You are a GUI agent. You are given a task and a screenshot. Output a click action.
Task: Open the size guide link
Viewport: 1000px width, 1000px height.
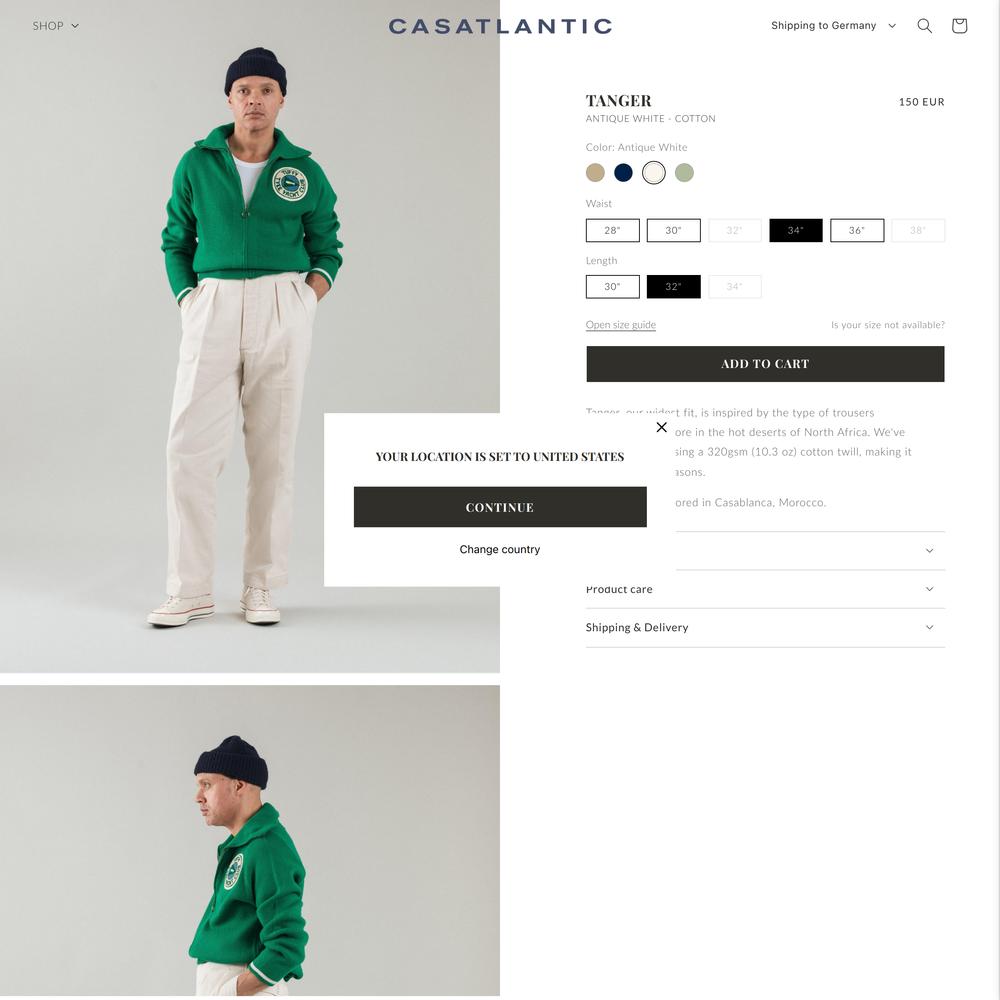tap(621, 325)
